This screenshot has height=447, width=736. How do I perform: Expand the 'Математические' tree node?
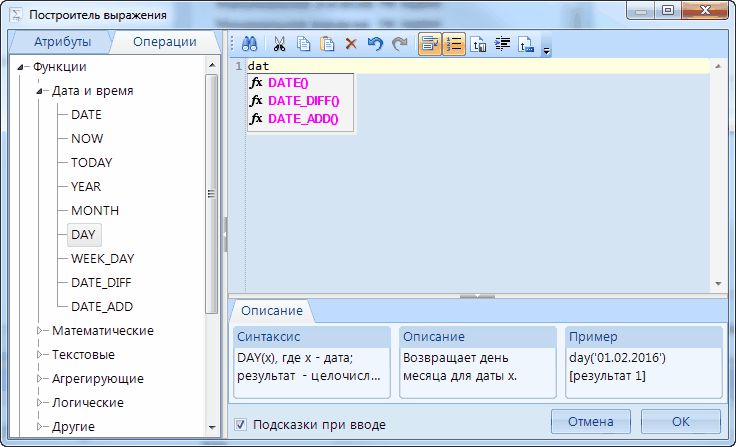point(41,330)
